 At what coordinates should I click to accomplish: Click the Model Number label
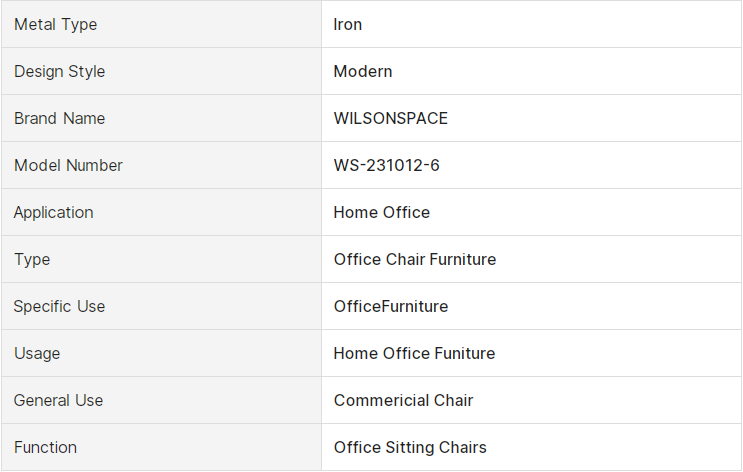(68, 165)
